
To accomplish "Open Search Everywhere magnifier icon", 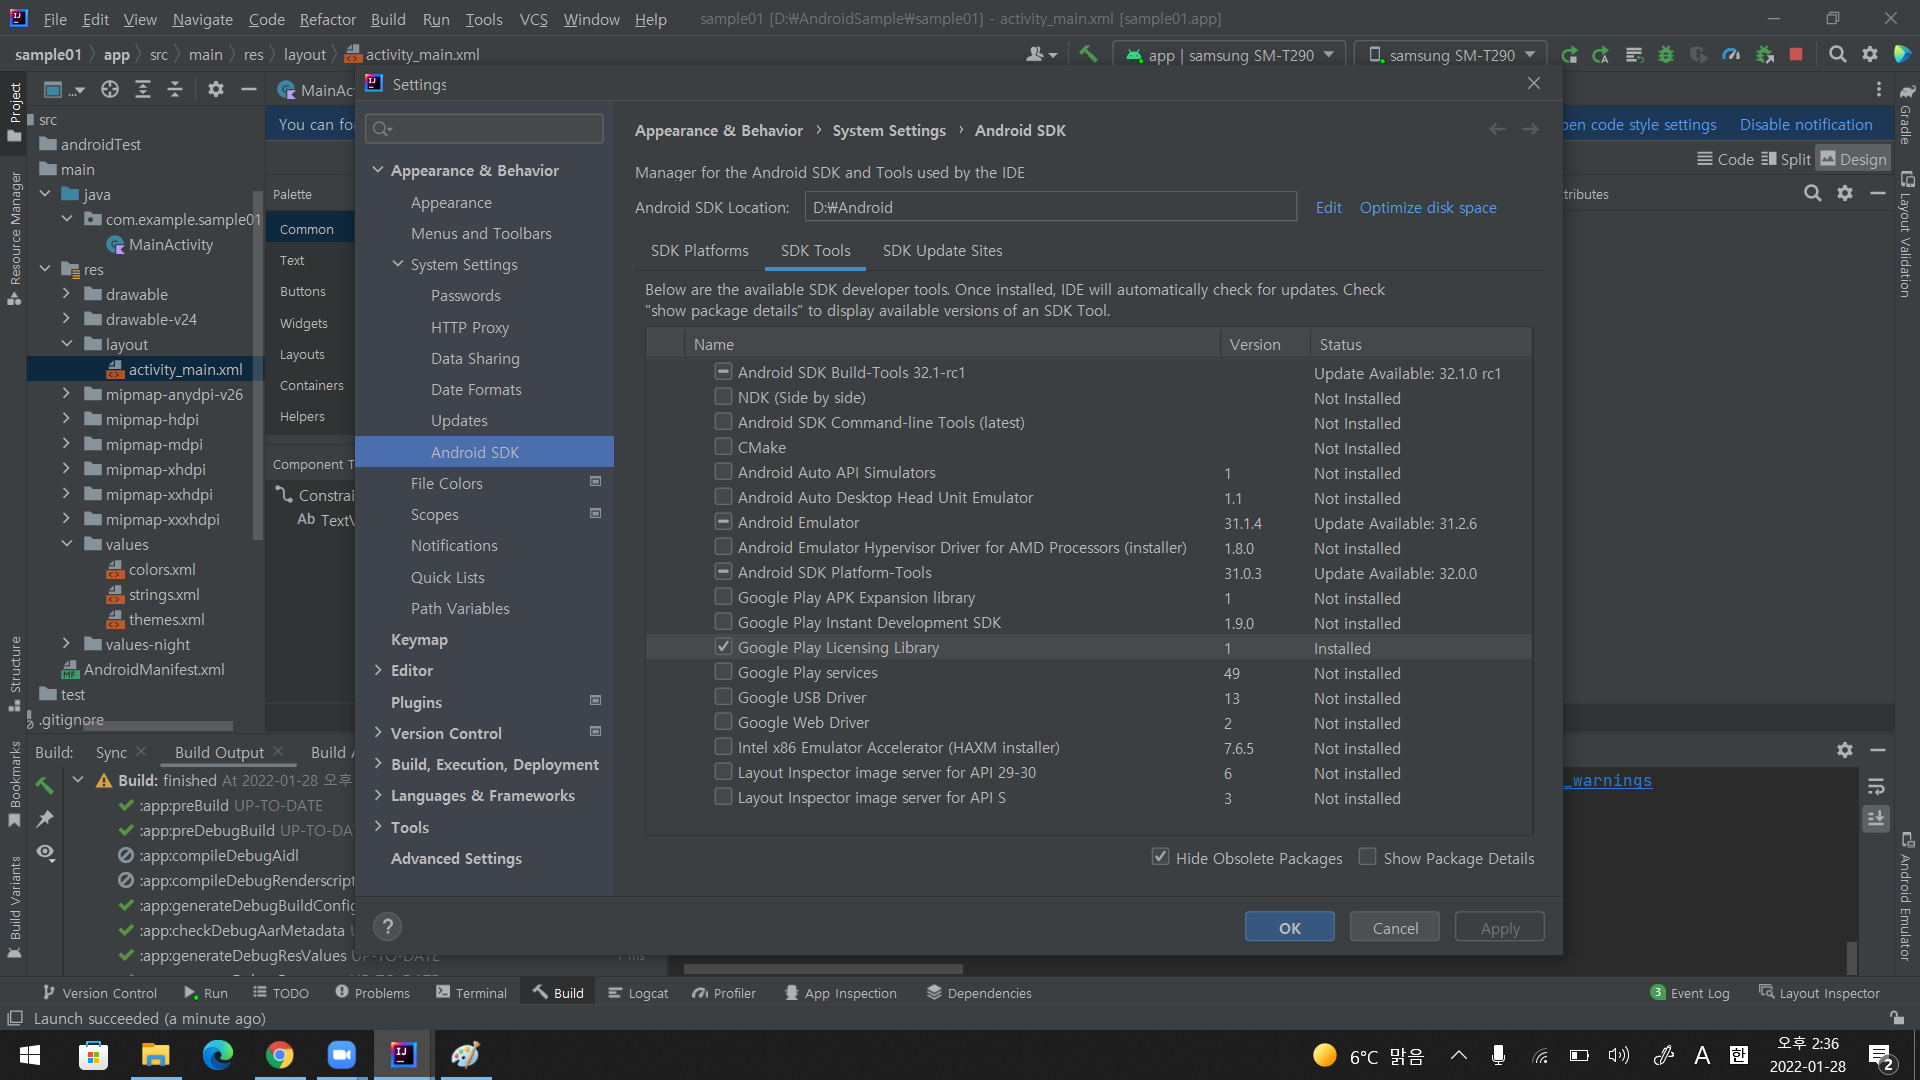I will tap(1837, 55).
